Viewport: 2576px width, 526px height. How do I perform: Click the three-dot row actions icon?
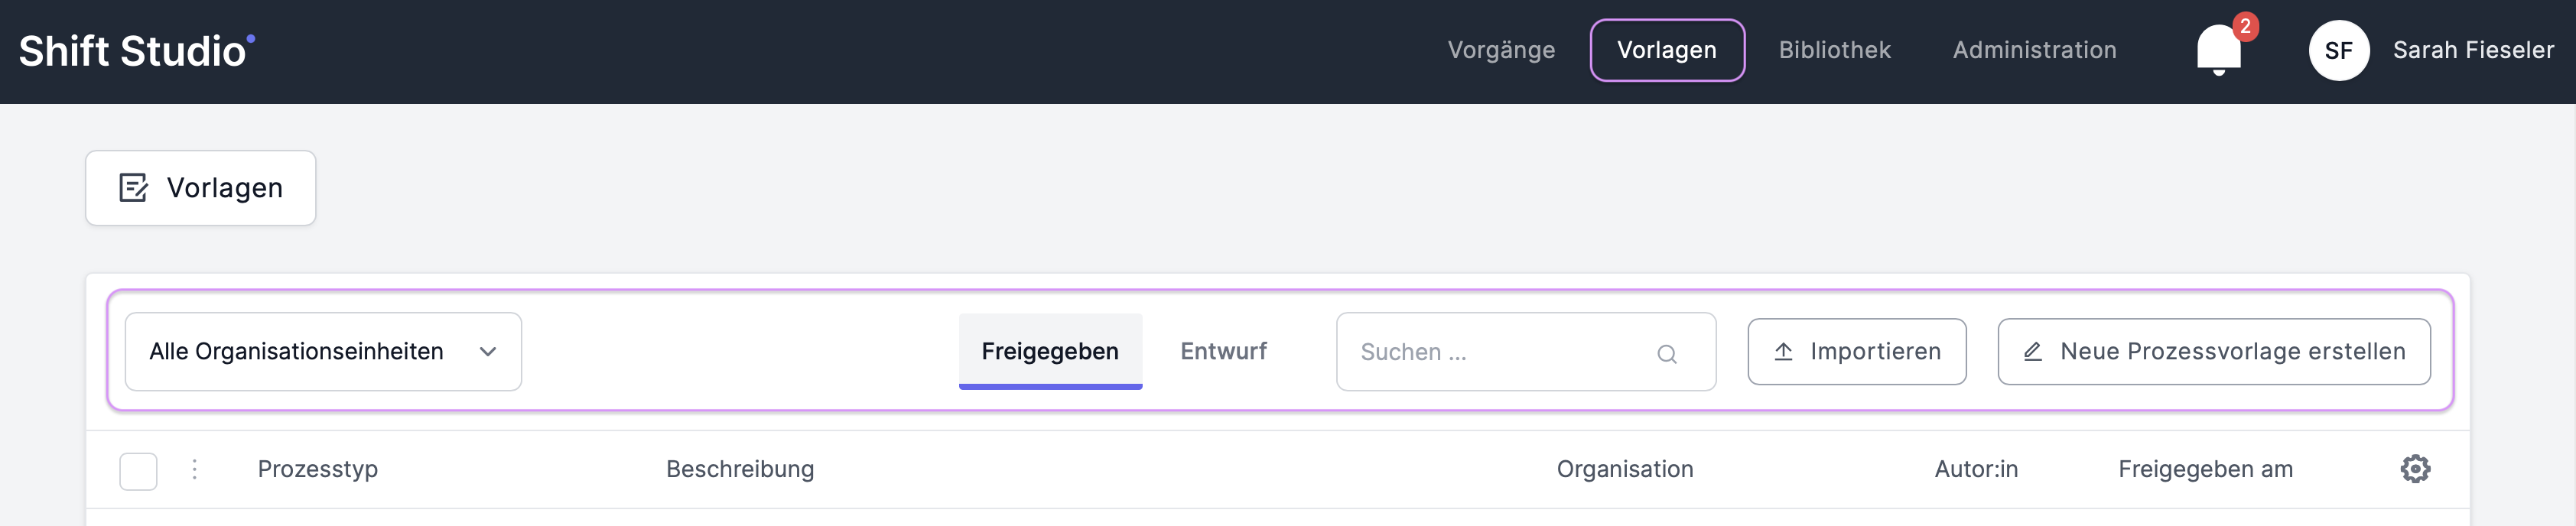point(194,469)
